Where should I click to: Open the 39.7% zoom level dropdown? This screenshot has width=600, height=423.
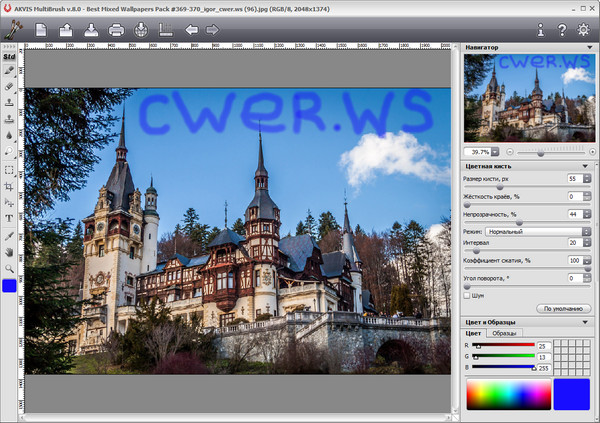point(484,151)
